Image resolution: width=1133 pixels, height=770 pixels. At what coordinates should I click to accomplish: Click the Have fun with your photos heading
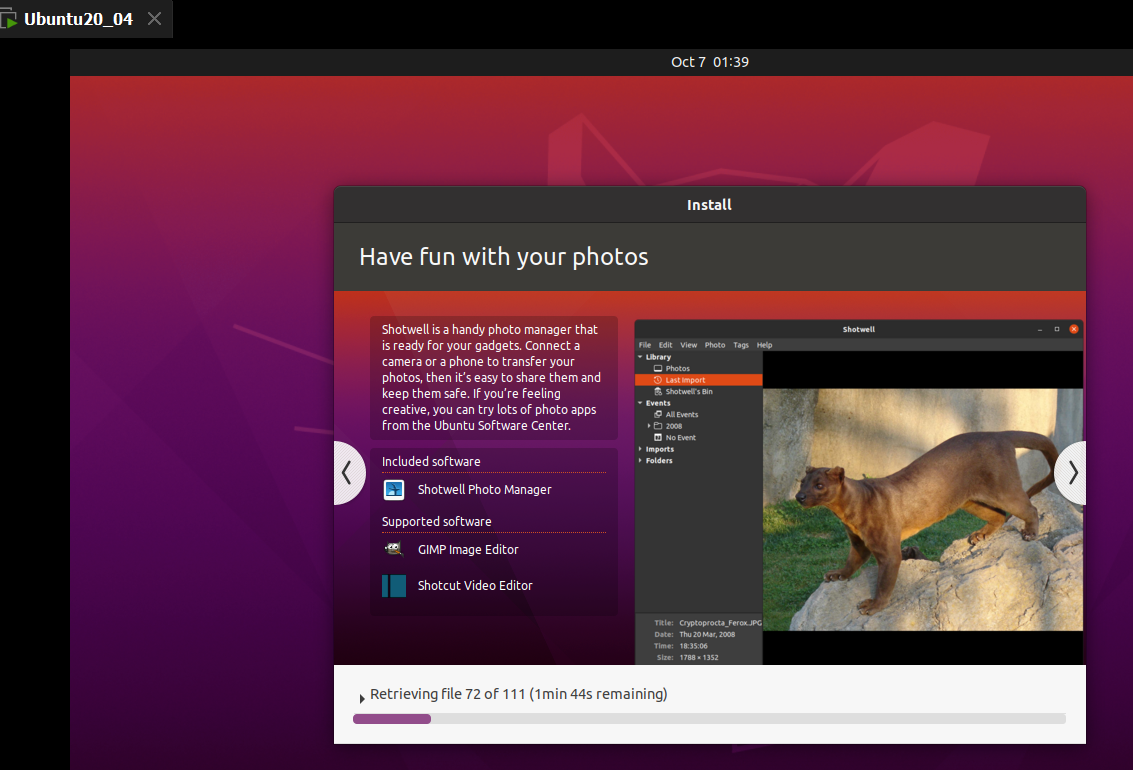[504, 257]
